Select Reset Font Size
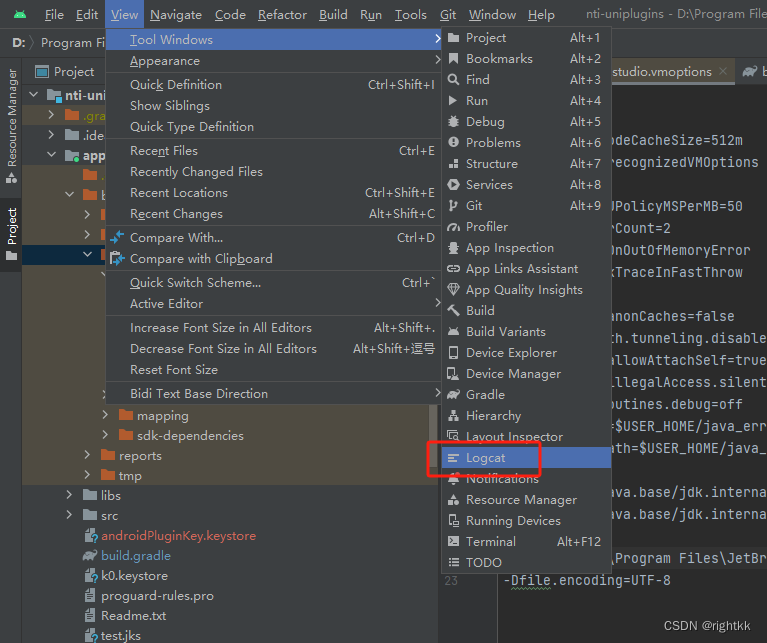Image resolution: width=767 pixels, height=643 pixels. tap(273, 370)
